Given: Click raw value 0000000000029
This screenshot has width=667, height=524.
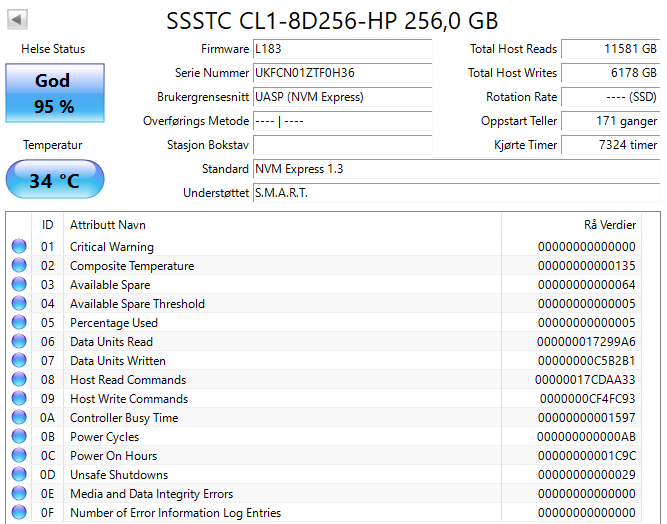Looking at the screenshot, I should click(587, 475).
